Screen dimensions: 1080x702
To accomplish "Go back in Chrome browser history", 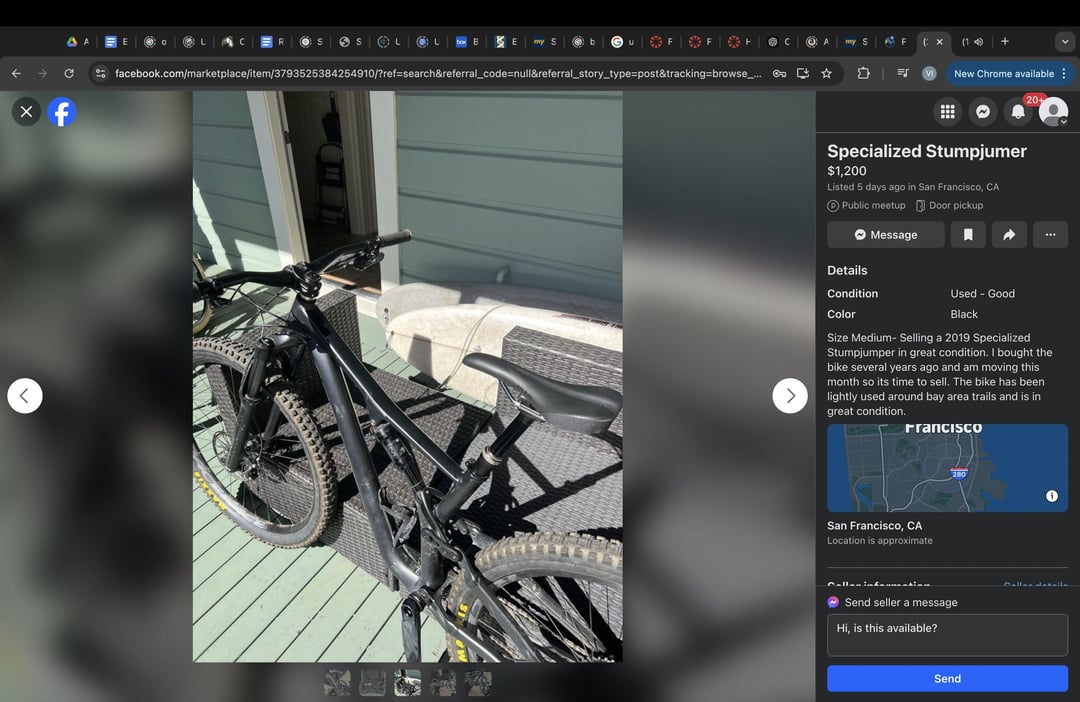I will 17,73.
